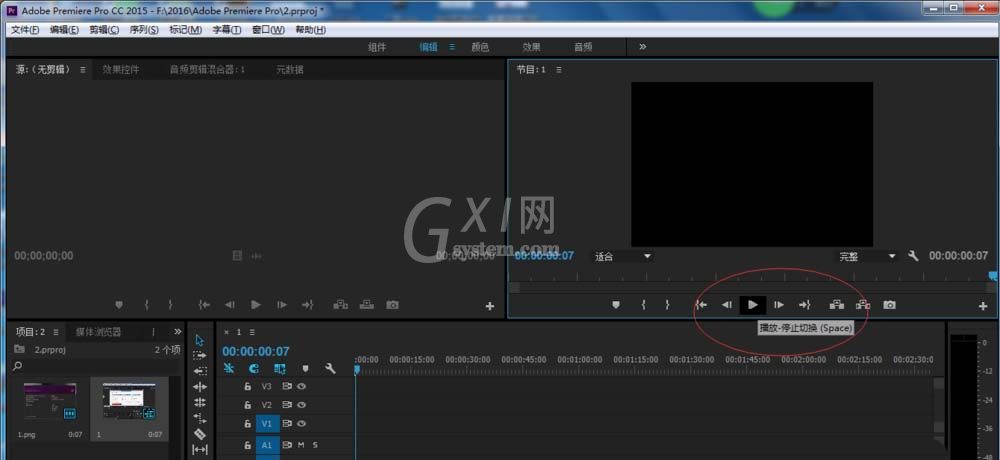This screenshot has height=460, width=1000.
Task: Switch to 效果控件 tab
Action: point(121,70)
